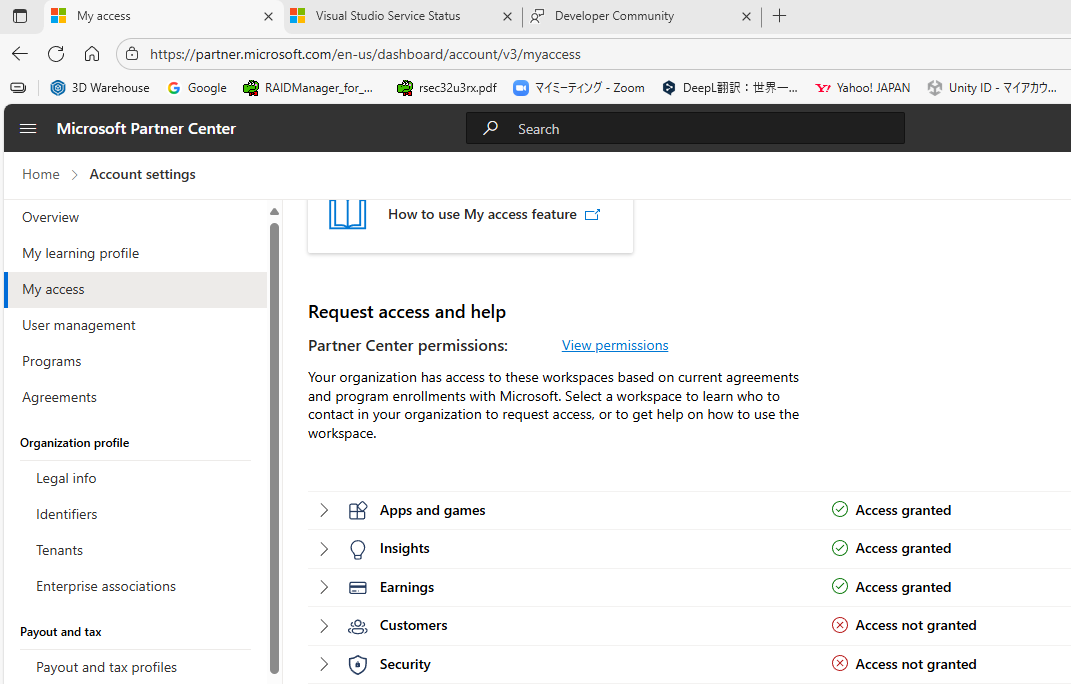Click the Apps and games workspace icon
This screenshot has width=1071, height=684.
coord(357,510)
